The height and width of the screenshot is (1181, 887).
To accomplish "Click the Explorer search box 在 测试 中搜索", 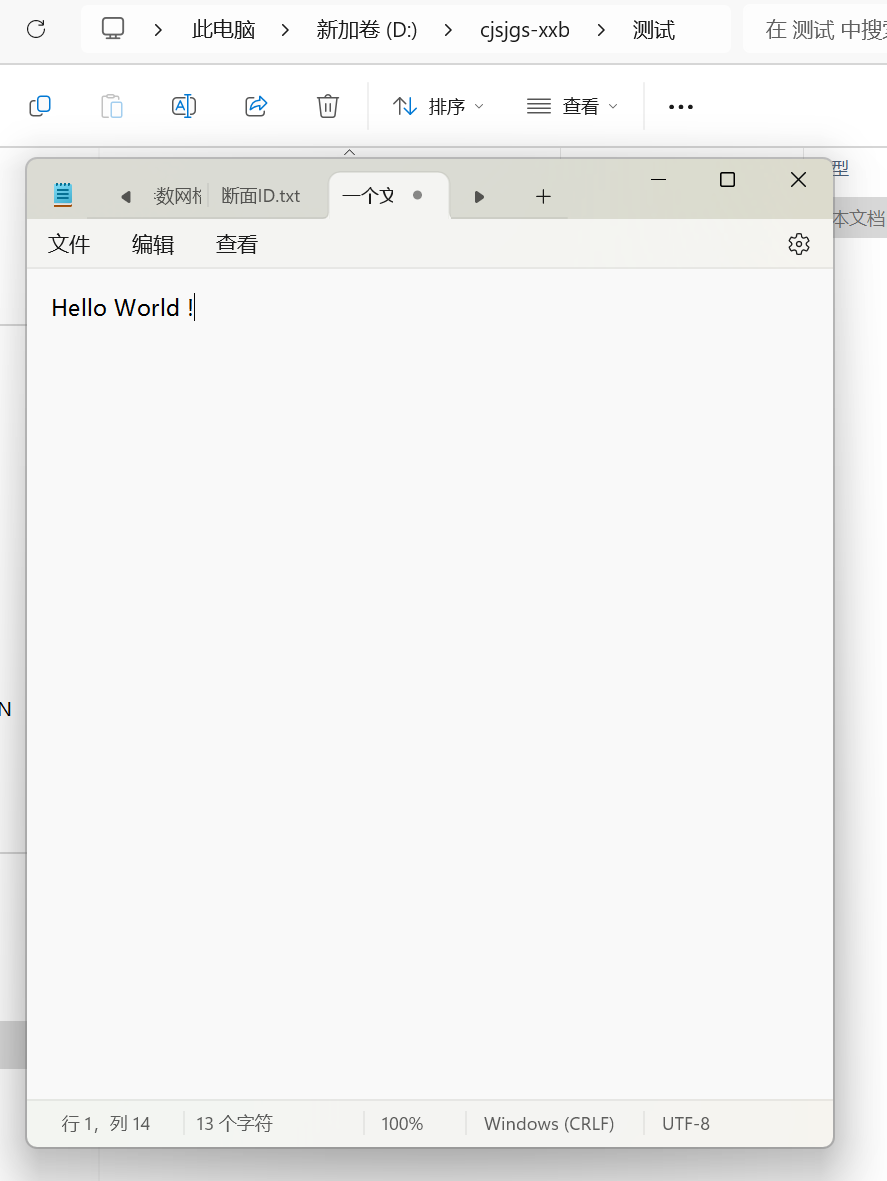I will pyautogui.click(x=817, y=30).
